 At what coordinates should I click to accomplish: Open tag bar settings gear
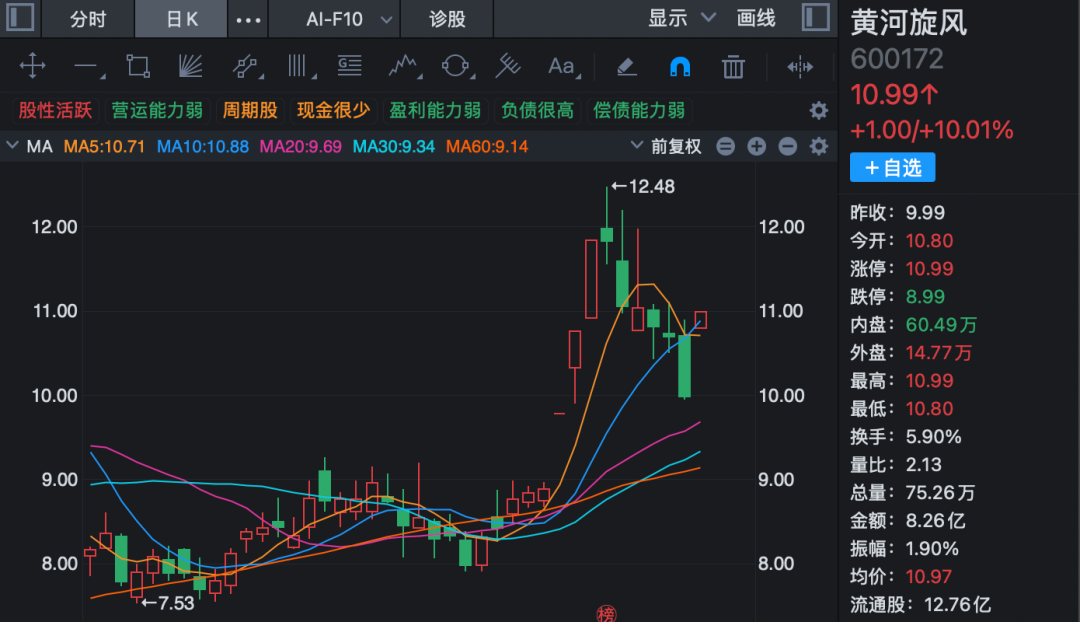tap(818, 110)
